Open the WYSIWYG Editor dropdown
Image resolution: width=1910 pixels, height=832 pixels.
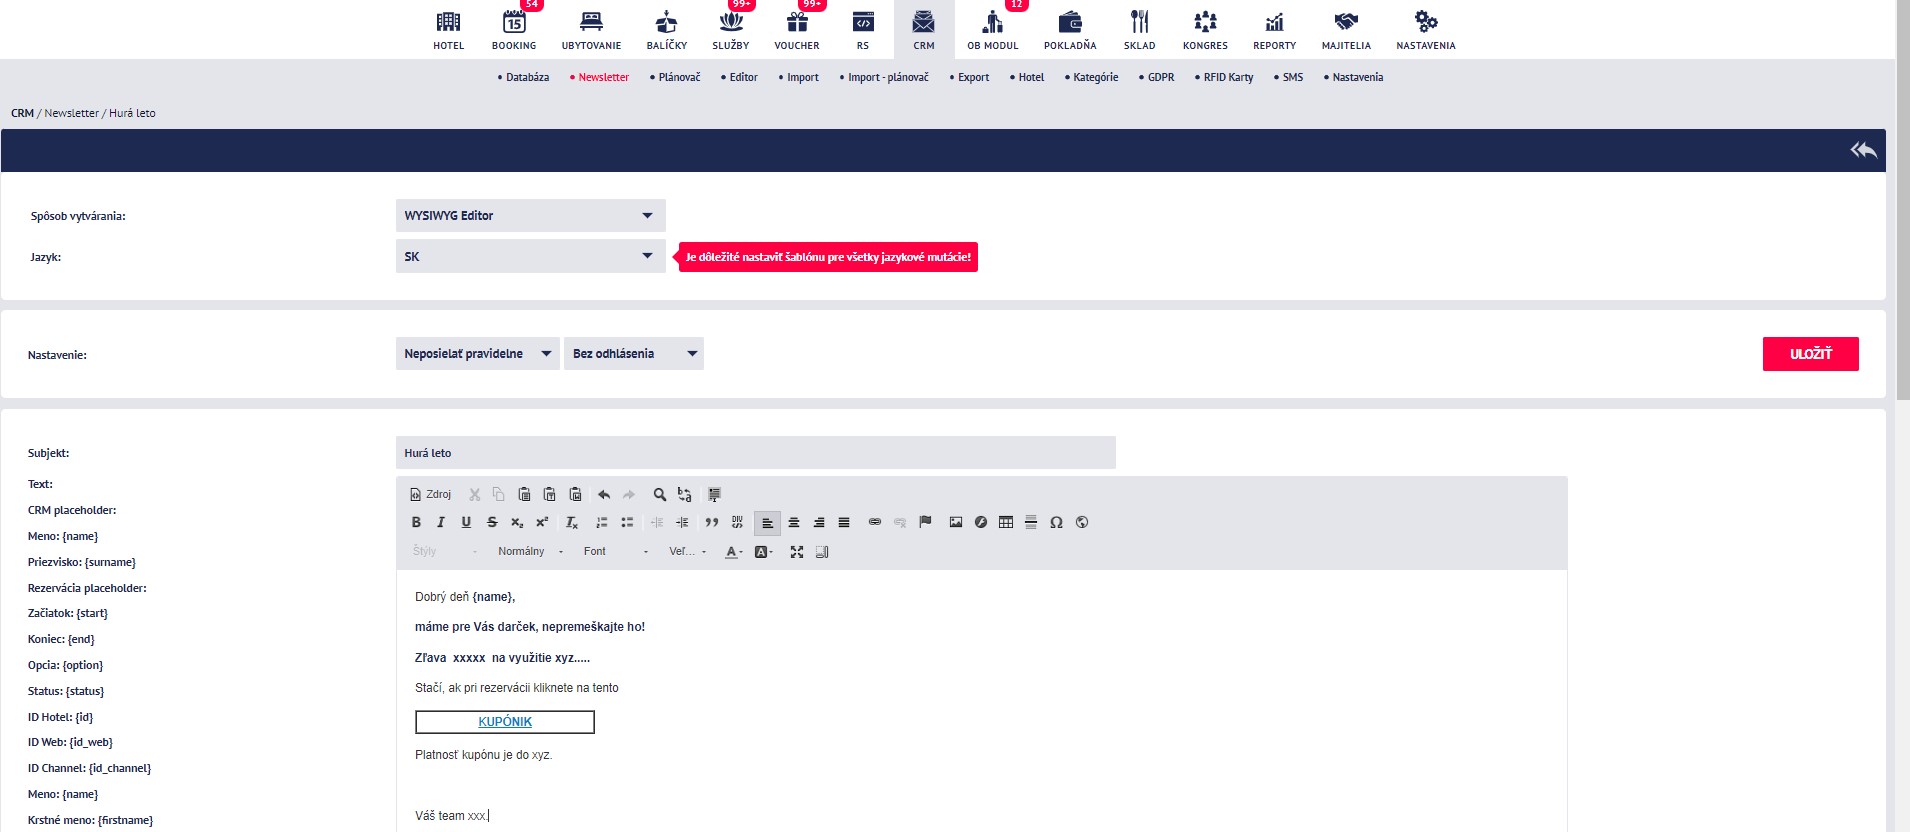[x=530, y=216]
